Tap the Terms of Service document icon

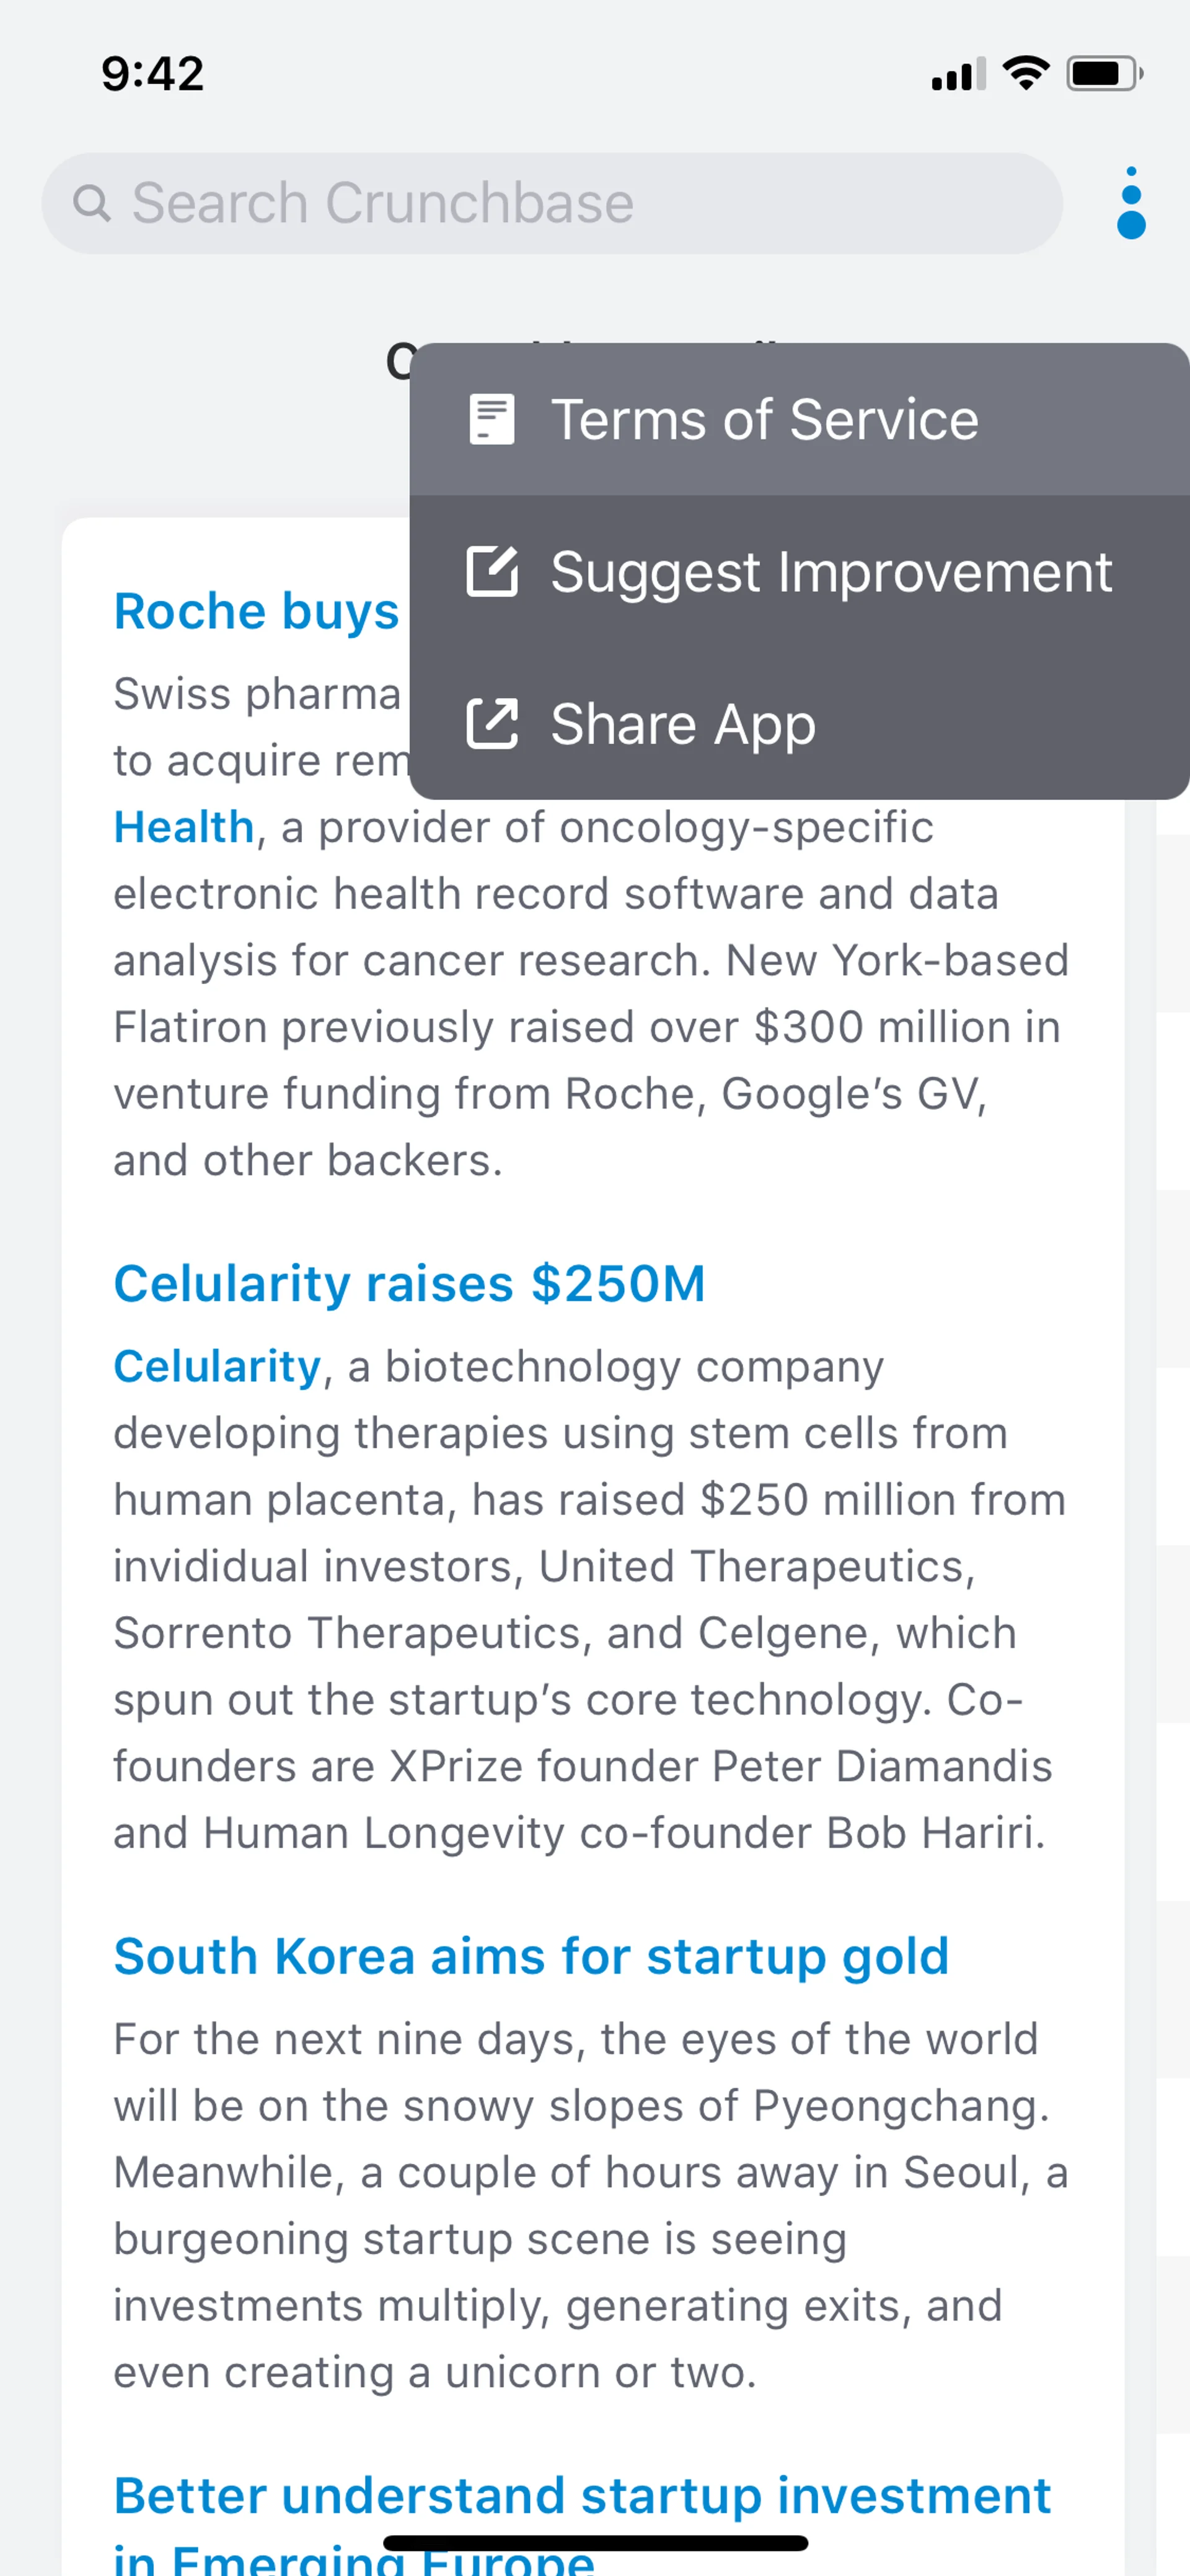click(x=491, y=419)
